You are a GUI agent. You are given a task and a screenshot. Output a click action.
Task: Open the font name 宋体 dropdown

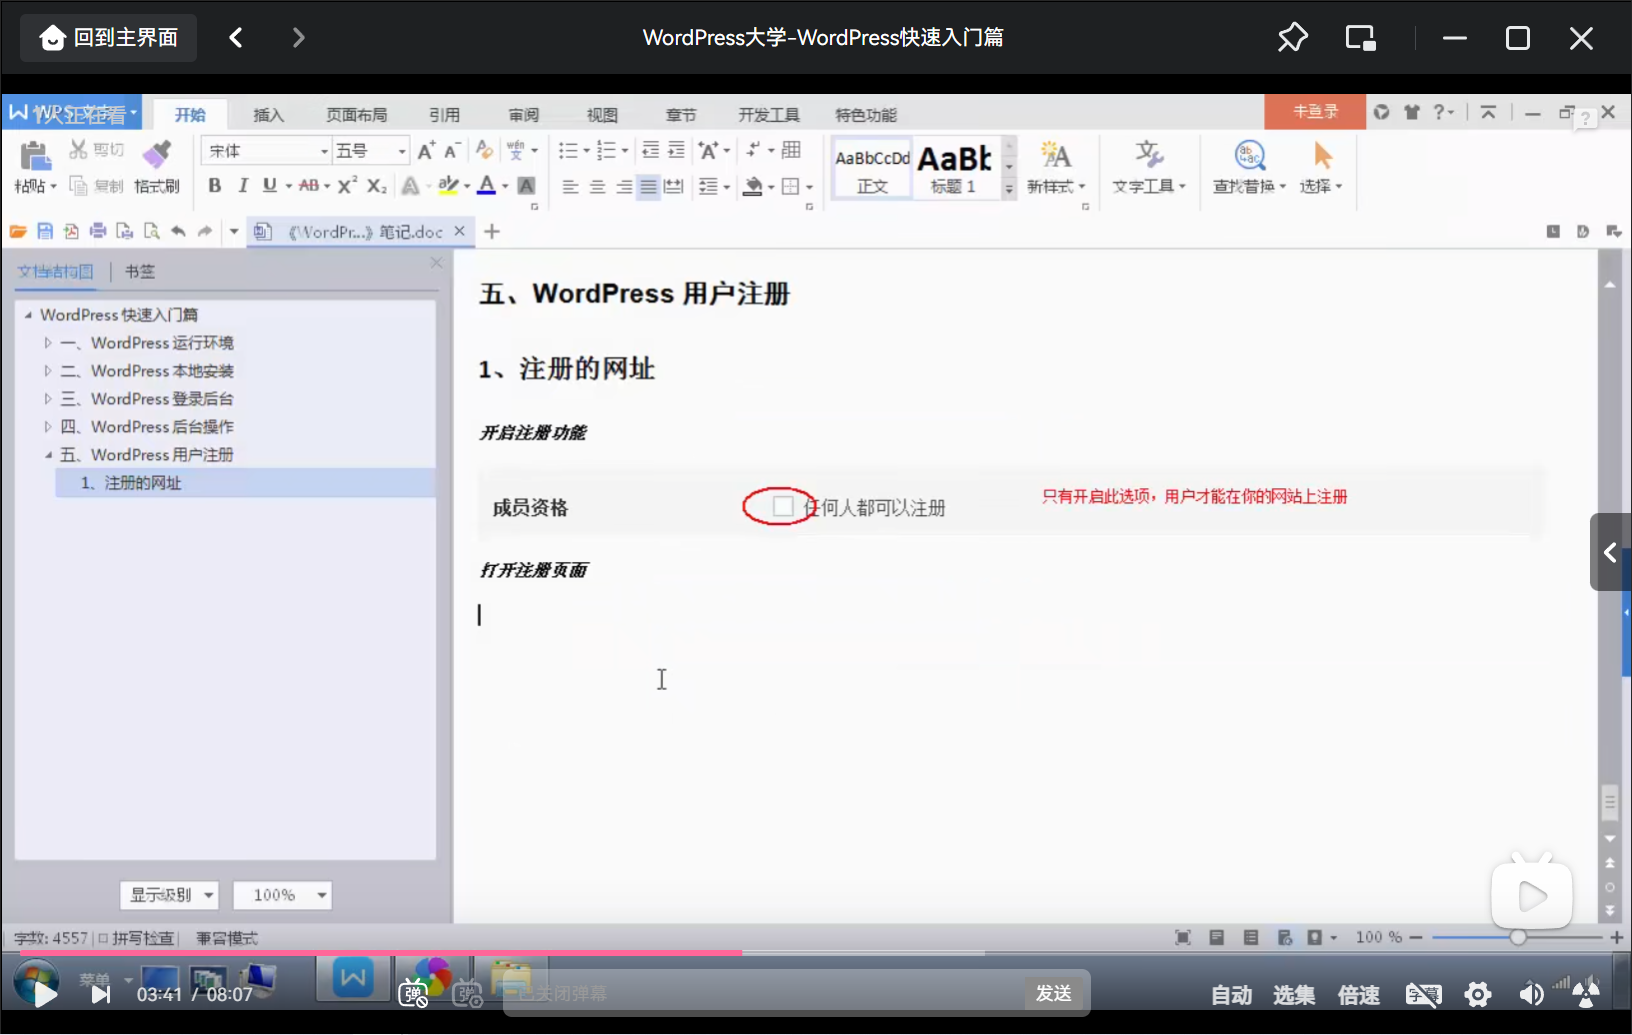tap(324, 151)
